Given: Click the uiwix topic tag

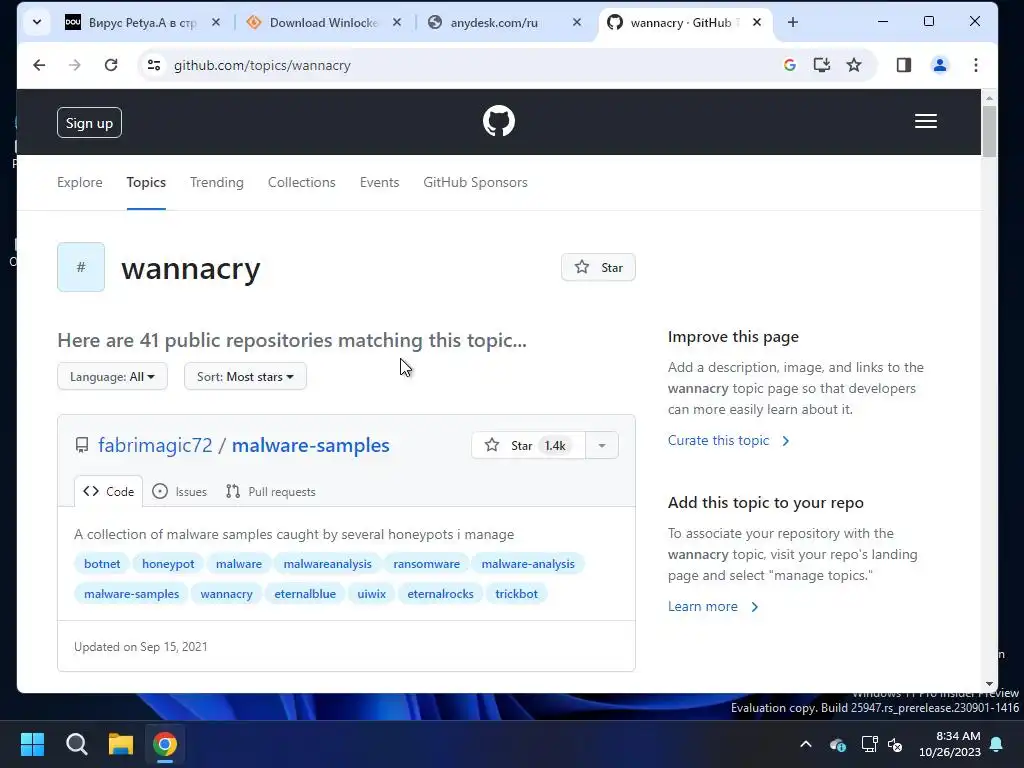Looking at the screenshot, I should 372,594.
